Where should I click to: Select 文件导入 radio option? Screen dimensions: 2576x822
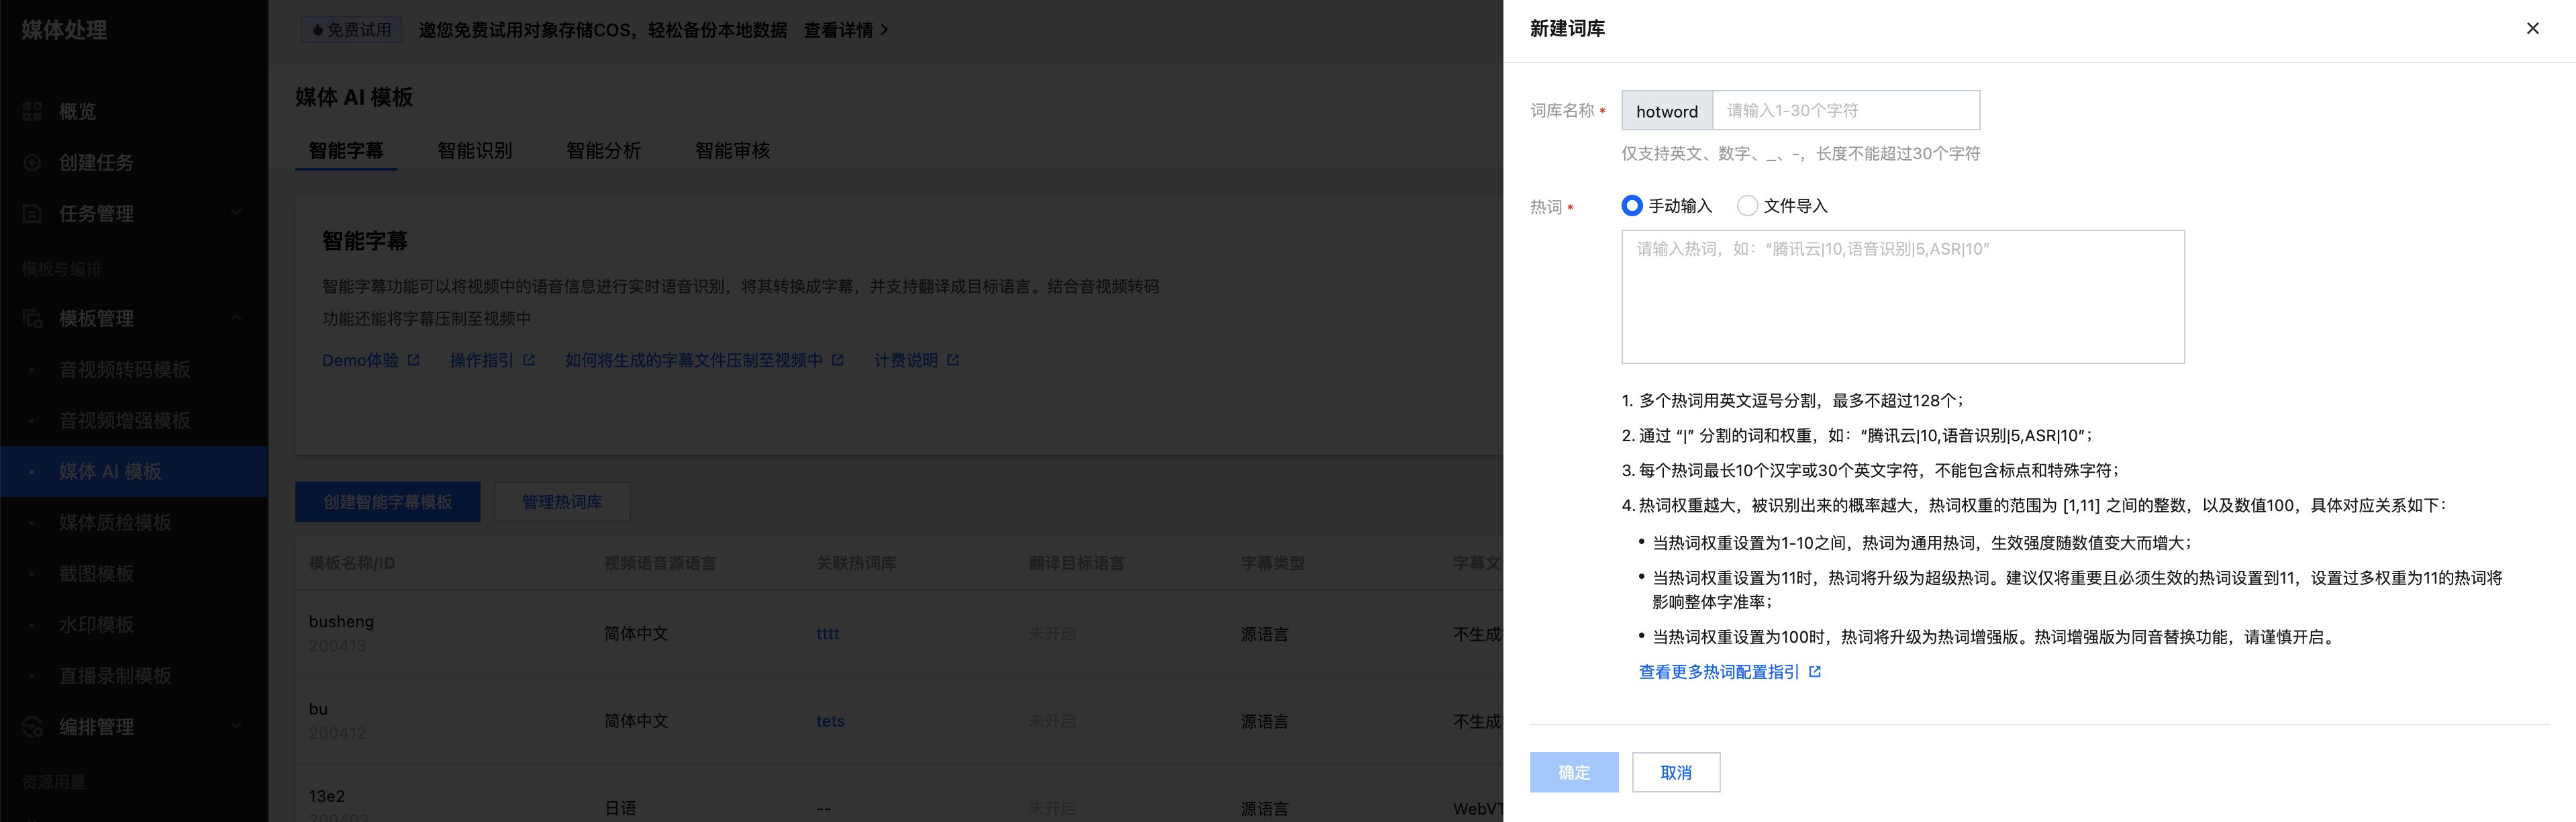(x=1782, y=206)
